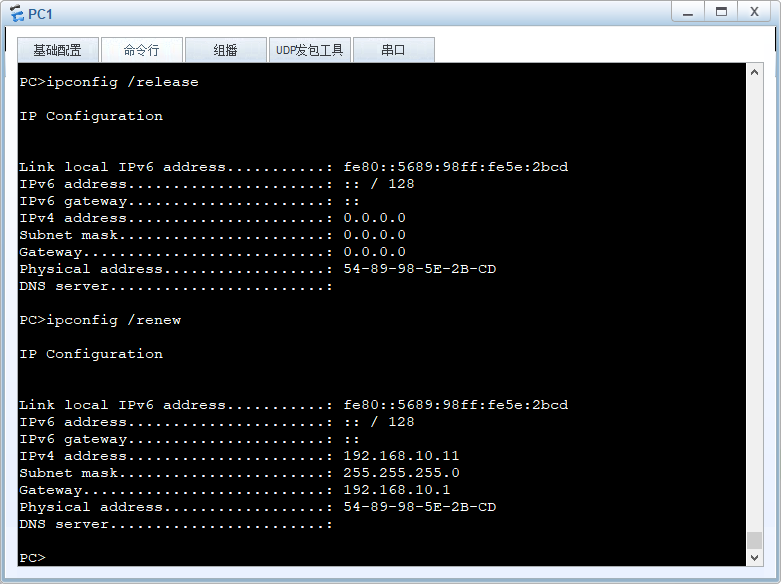This screenshot has height=584, width=781.
Task: Click the second 'IP Configuration' heading
Action: click(x=91, y=354)
